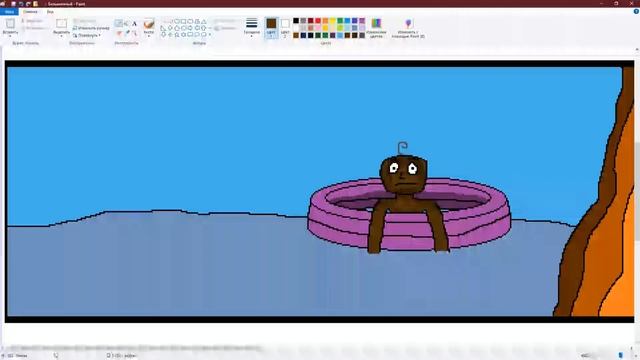This screenshot has width=640, height=360.
Task: Click the pink inflatable pool on canvas
Action: [409, 213]
